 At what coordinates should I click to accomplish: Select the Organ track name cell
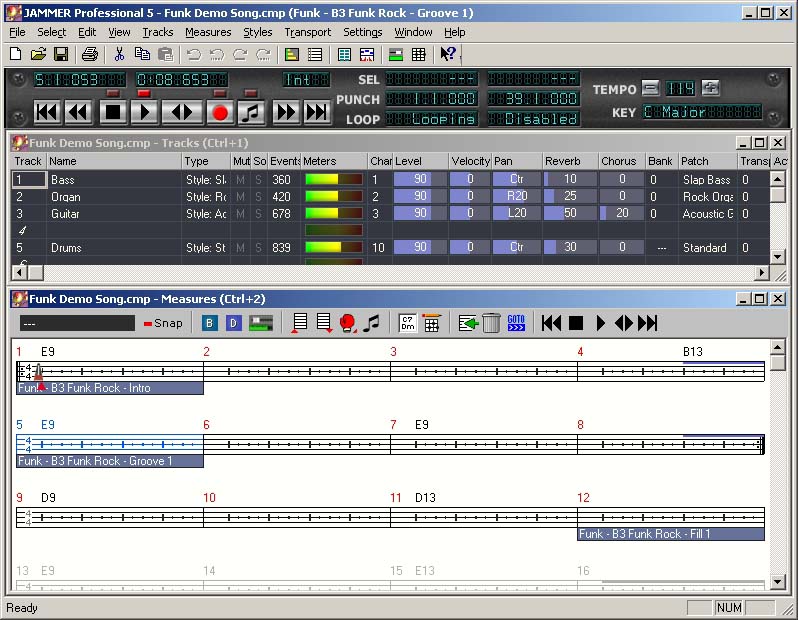(115, 196)
